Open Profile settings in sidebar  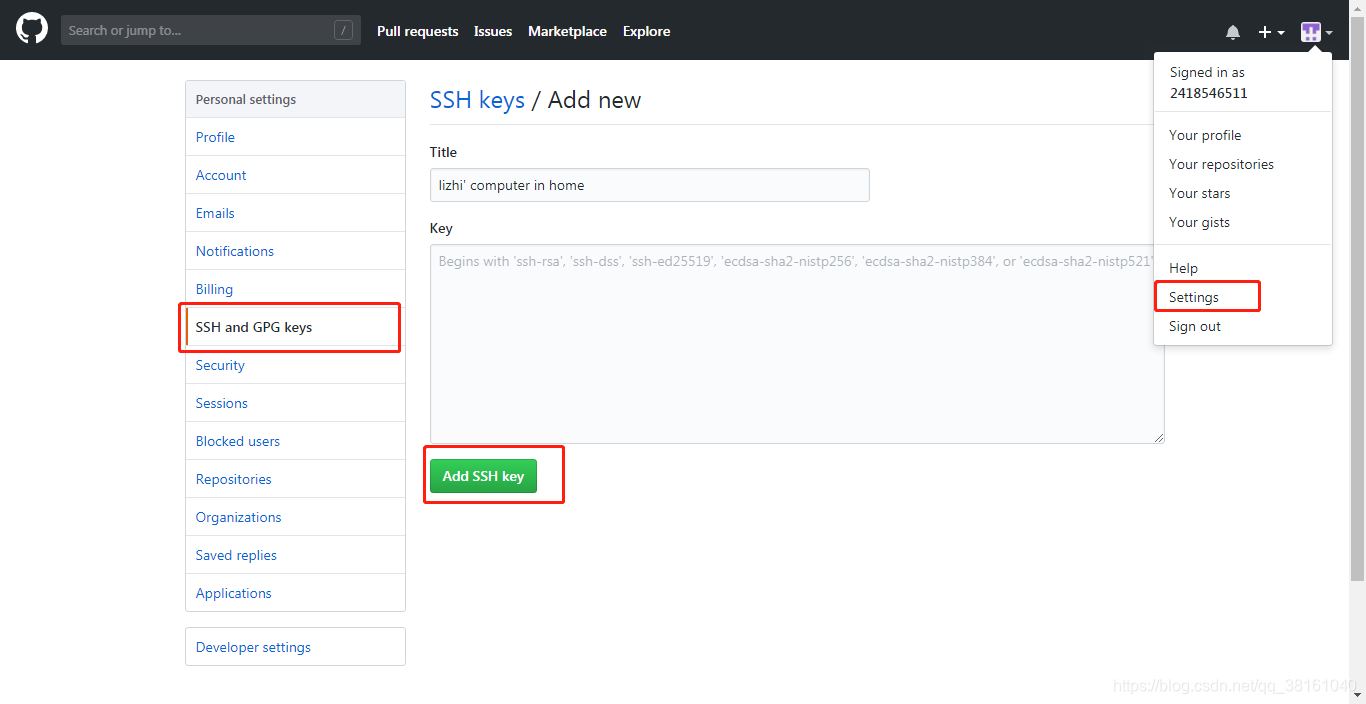click(295, 137)
